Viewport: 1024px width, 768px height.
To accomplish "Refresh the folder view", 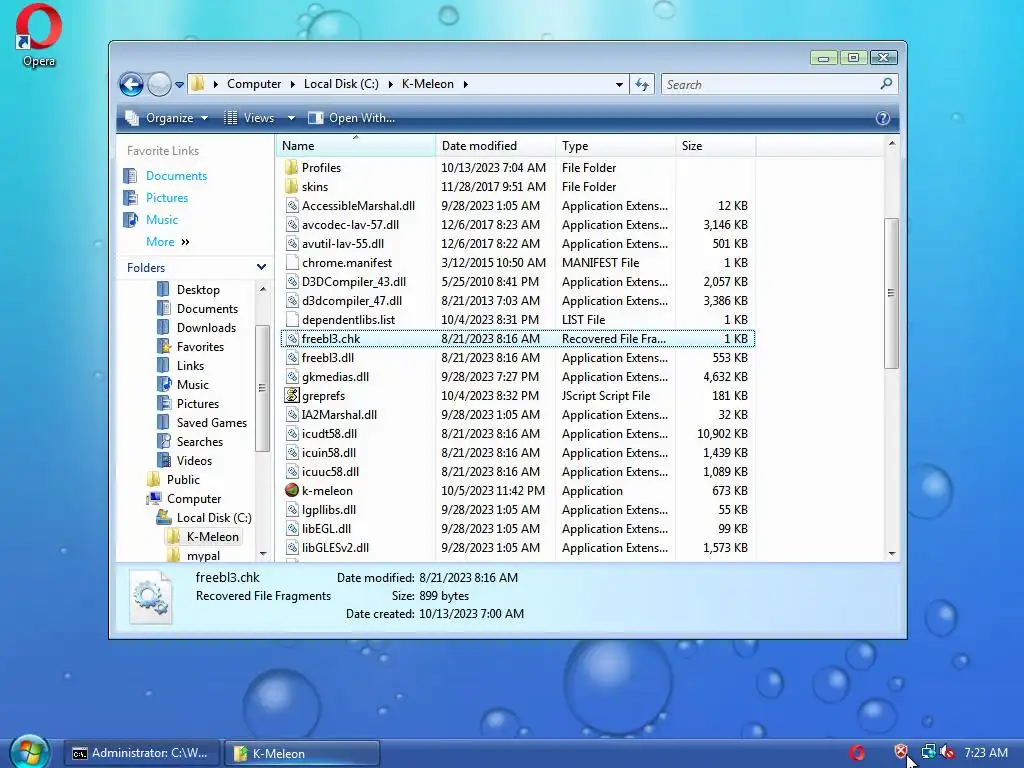I will pyautogui.click(x=642, y=84).
